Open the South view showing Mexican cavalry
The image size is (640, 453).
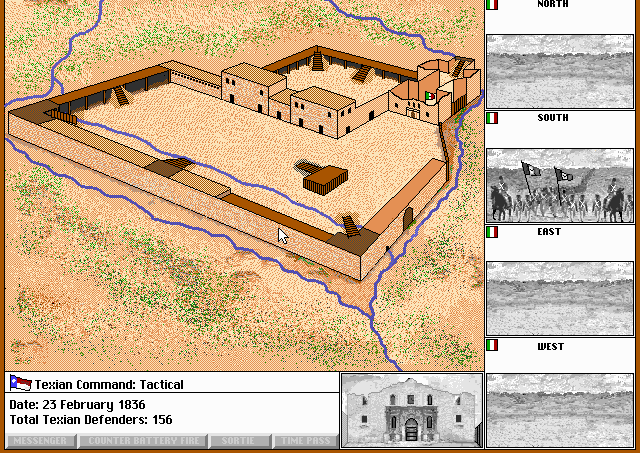(x=559, y=185)
